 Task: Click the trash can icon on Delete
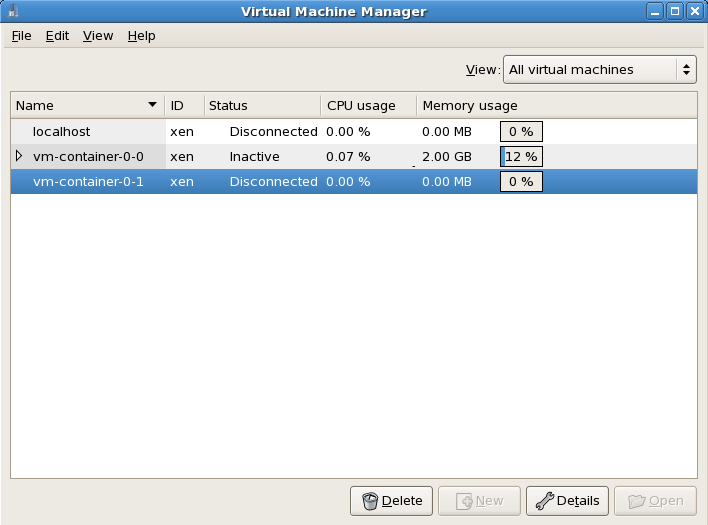pyautogui.click(x=369, y=501)
